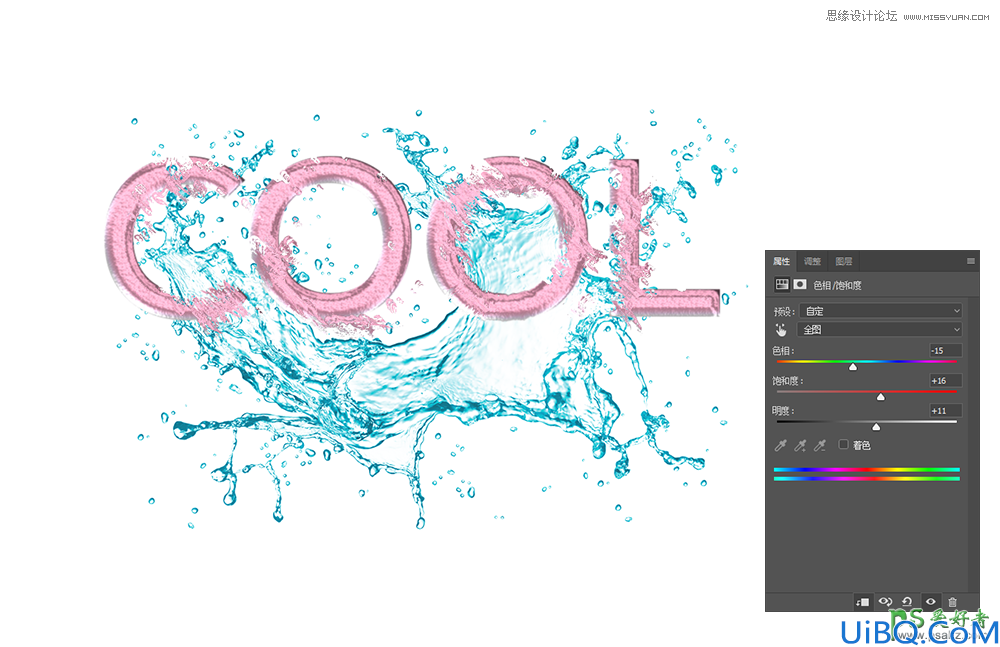Click the 色相 label text
This screenshot has height=647, width=1000.
coord(783,350)
